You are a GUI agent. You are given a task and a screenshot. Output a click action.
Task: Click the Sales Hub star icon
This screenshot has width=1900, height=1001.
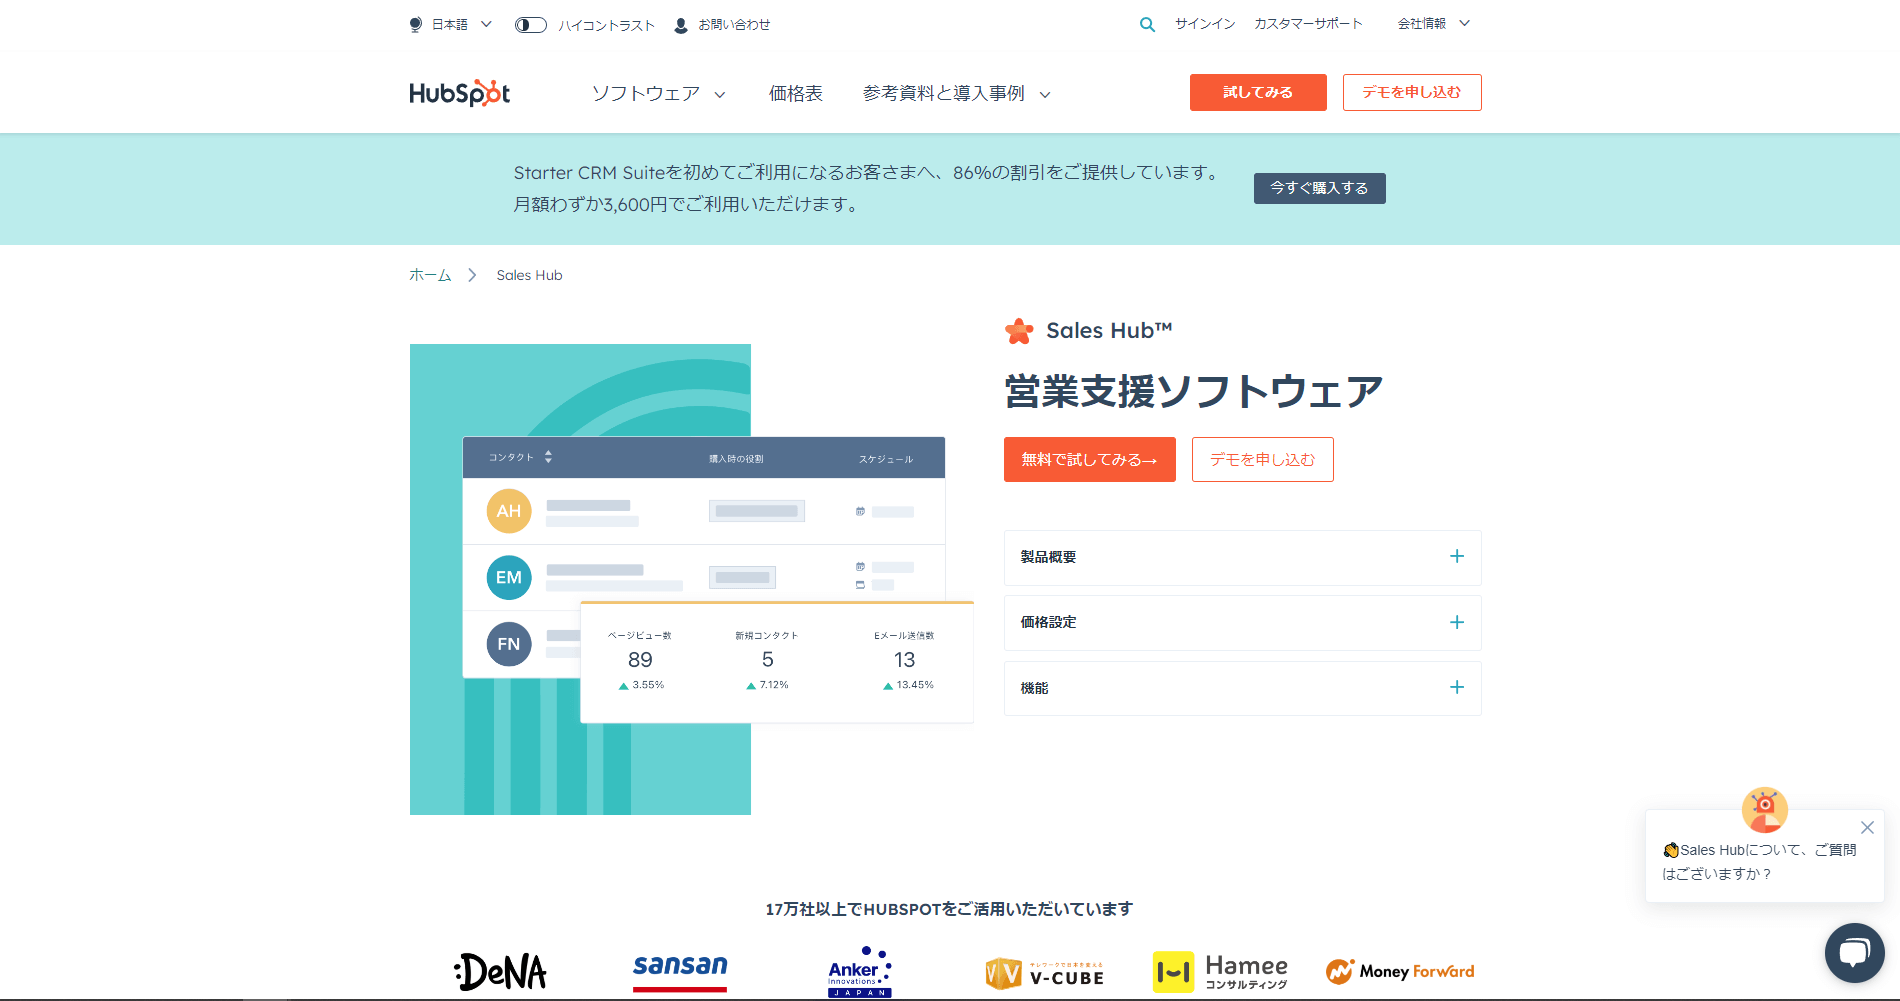coord(1019,331)
